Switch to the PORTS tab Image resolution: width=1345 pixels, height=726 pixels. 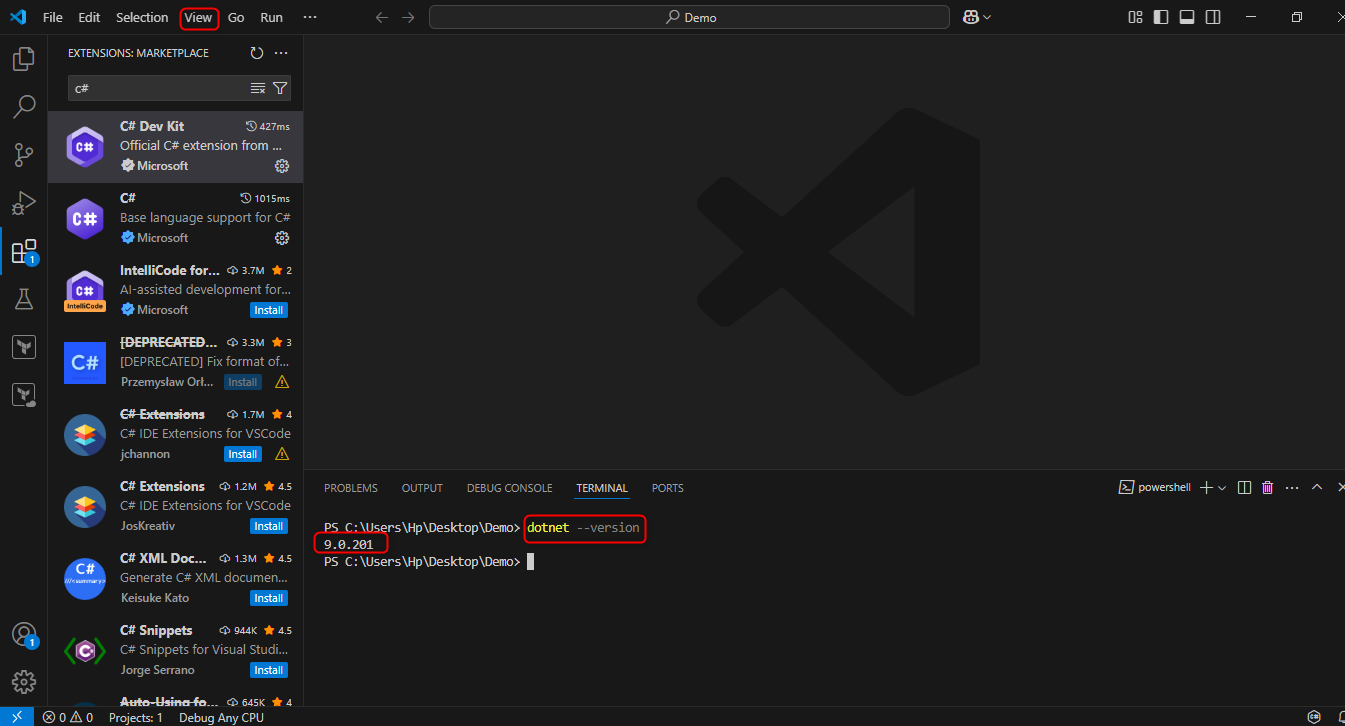(x=668, y=488)
